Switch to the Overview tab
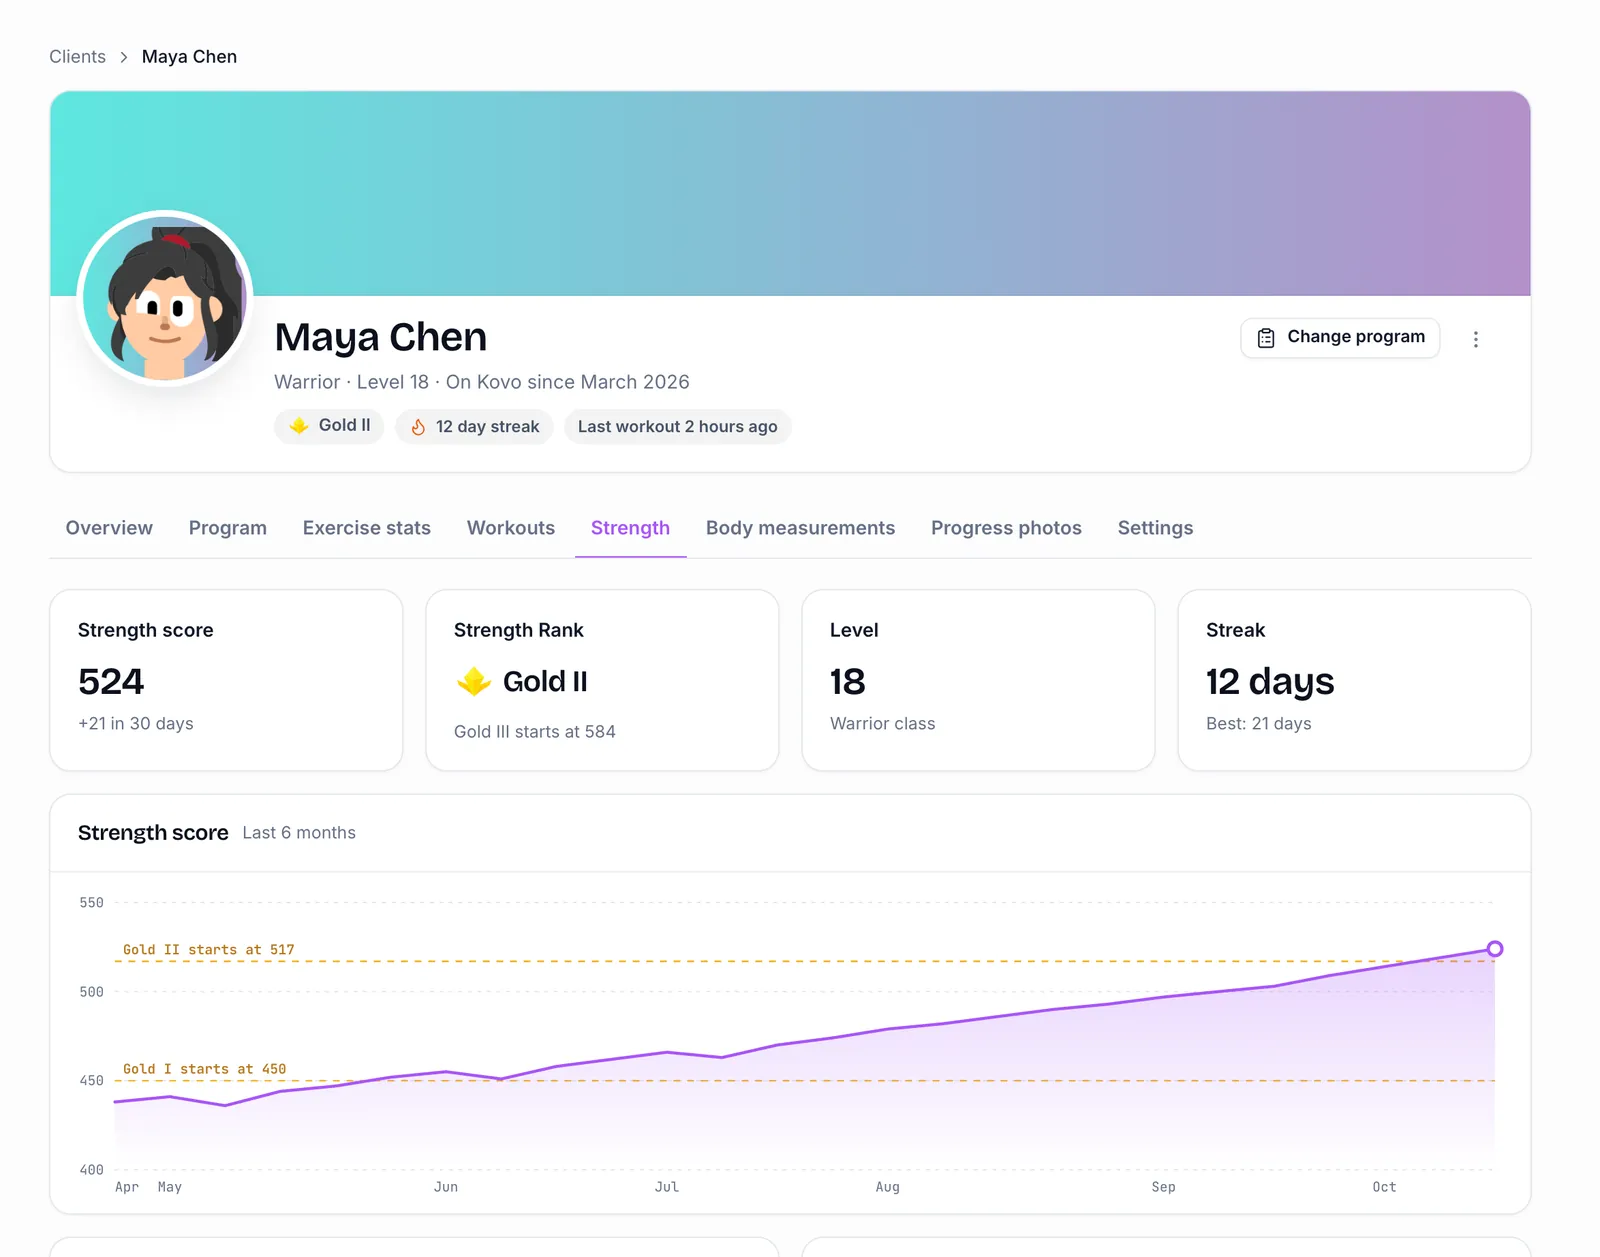The height and width of the screenshot is (1257, 1600). pos(109,528)
